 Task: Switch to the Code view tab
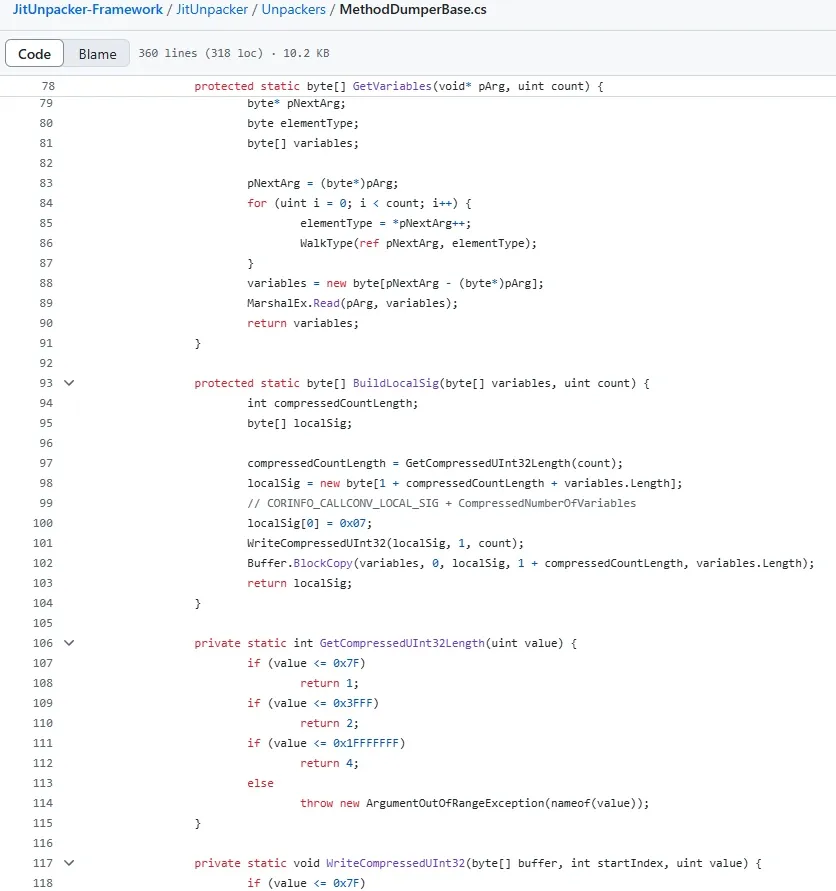[x=34, y=53]
